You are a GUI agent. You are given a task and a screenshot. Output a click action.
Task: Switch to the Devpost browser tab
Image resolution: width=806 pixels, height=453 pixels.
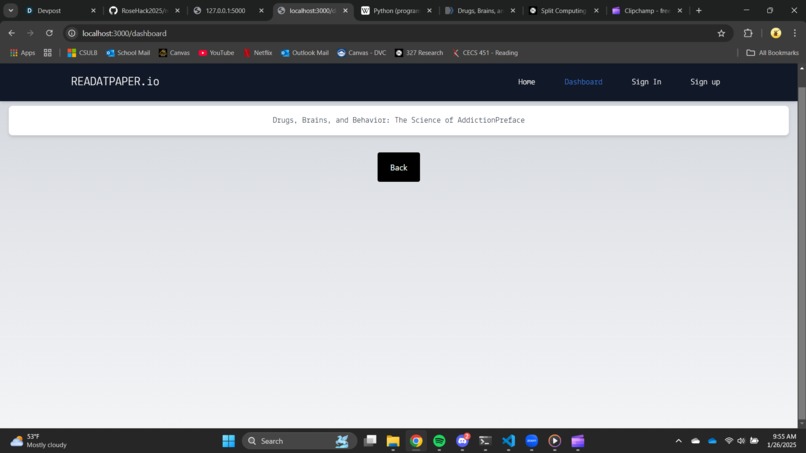coord(60,10)
